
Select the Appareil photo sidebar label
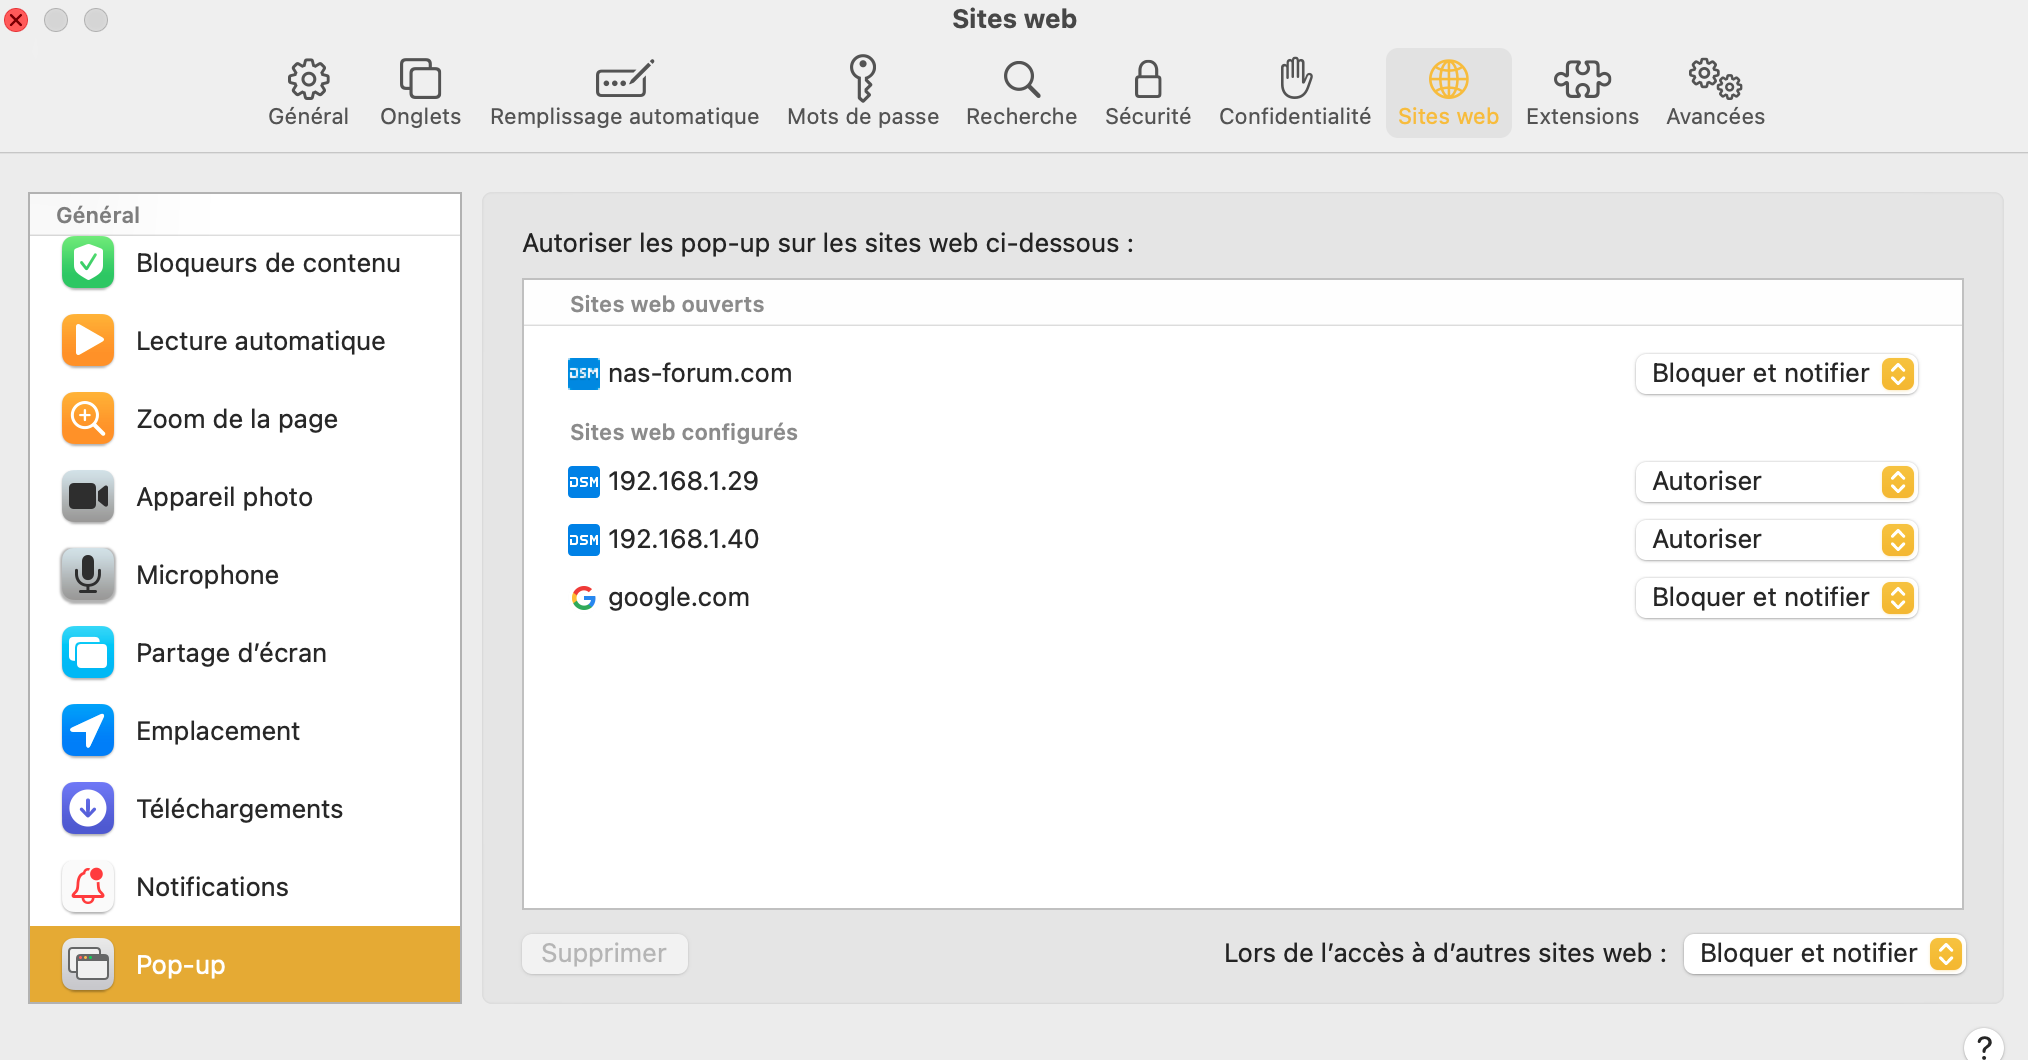pyautogui.click(x=224, y=497)
